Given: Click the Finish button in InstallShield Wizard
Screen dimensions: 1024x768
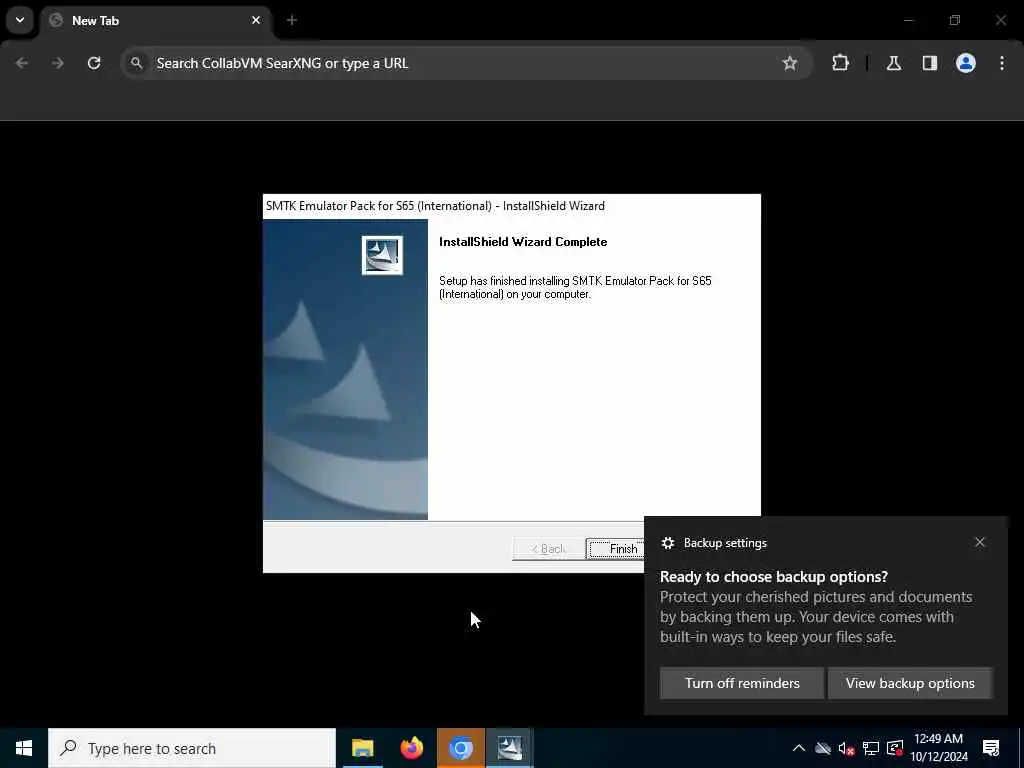Looking at the screenshot, I should (616, 549).
